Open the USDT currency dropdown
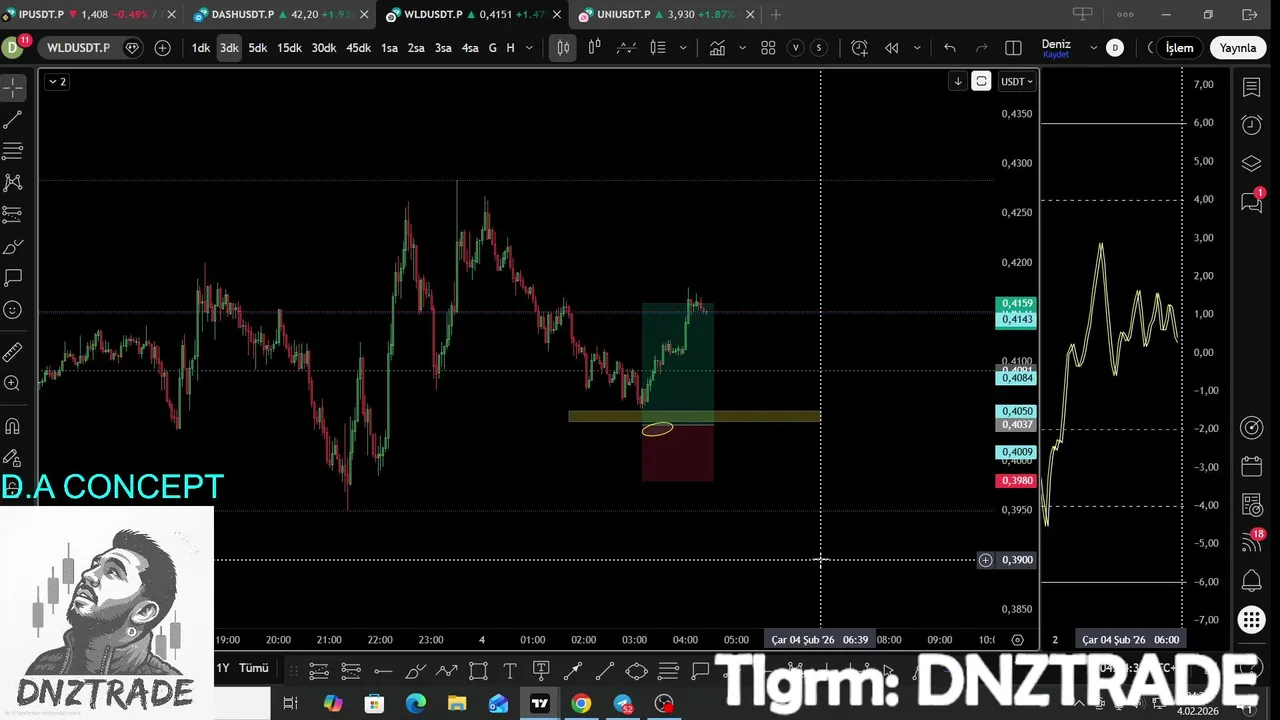Image resolution: width=1280 pixels, height=720 pixels. click(1018, 82)
